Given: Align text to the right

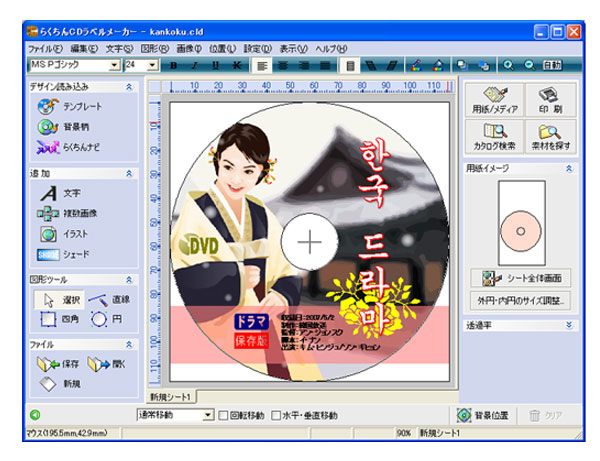Looking at the screenshot, I should point(304,66).
